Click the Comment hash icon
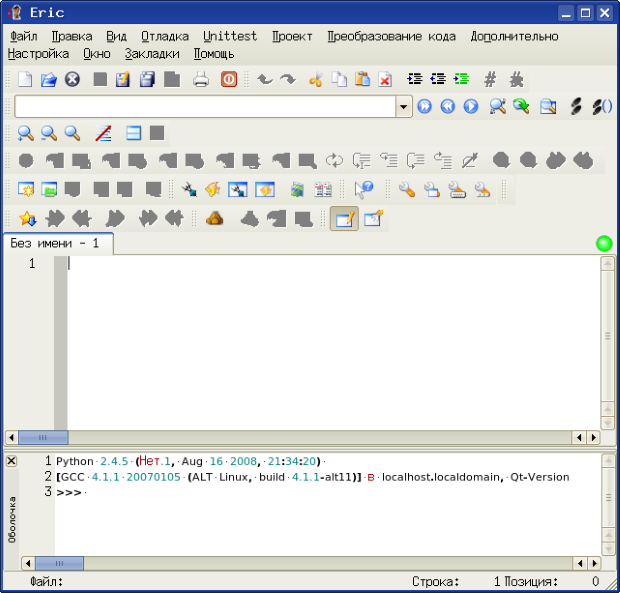 [x=489, y=80]
